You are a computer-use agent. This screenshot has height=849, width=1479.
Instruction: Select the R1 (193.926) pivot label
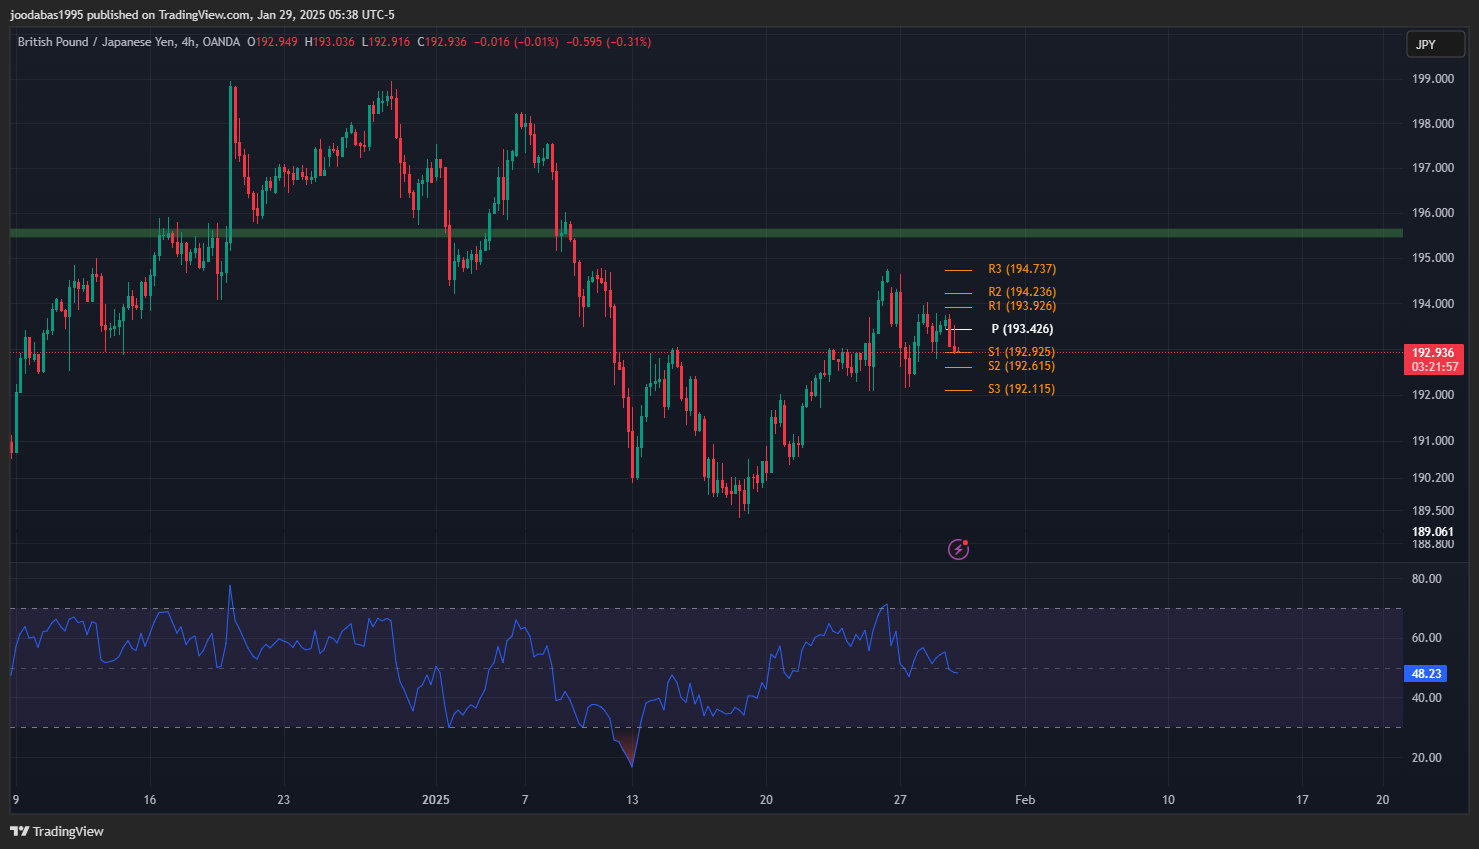pyautogui.click(x=1021, y=306)
